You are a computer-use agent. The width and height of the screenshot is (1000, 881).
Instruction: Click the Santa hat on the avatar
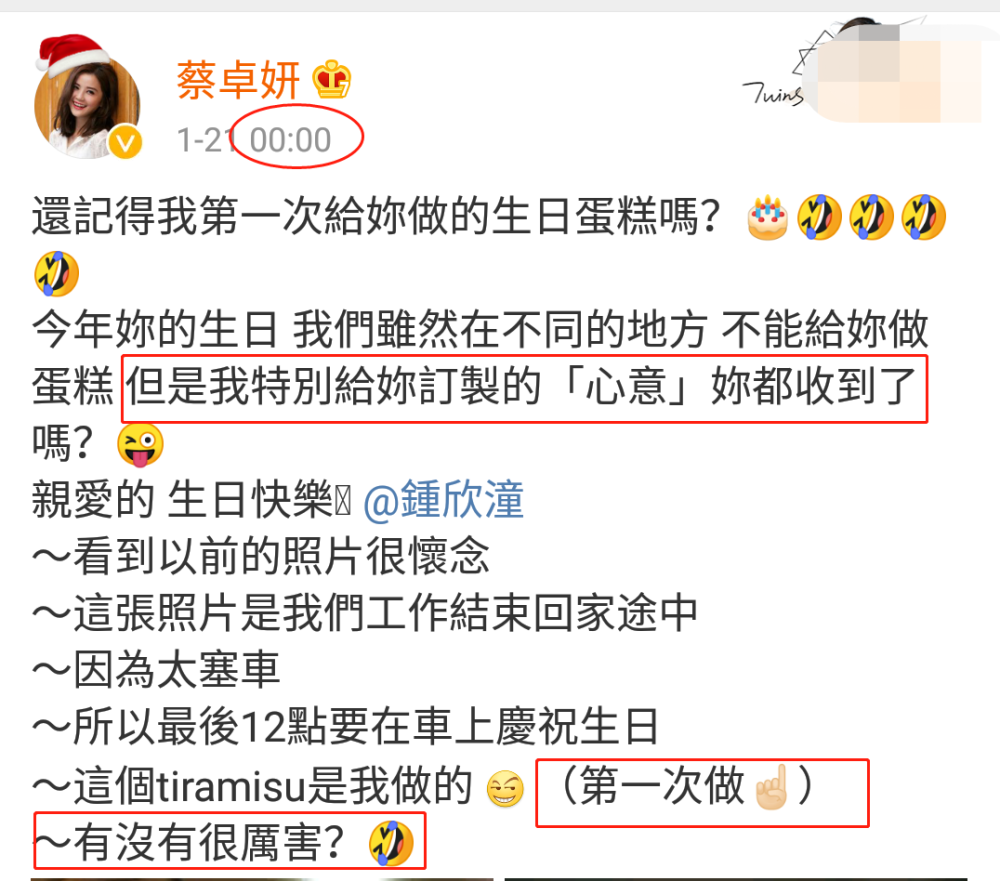tap(73, 52)
